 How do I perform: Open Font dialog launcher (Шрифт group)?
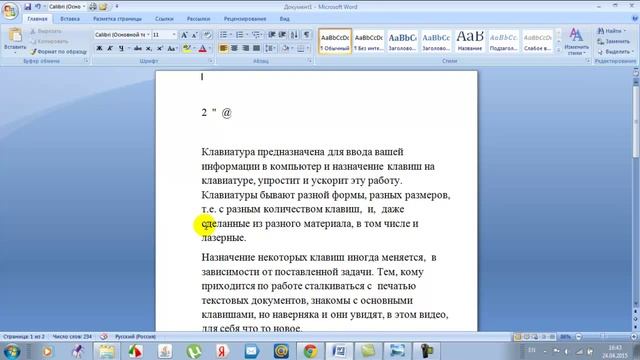point(211,61)
